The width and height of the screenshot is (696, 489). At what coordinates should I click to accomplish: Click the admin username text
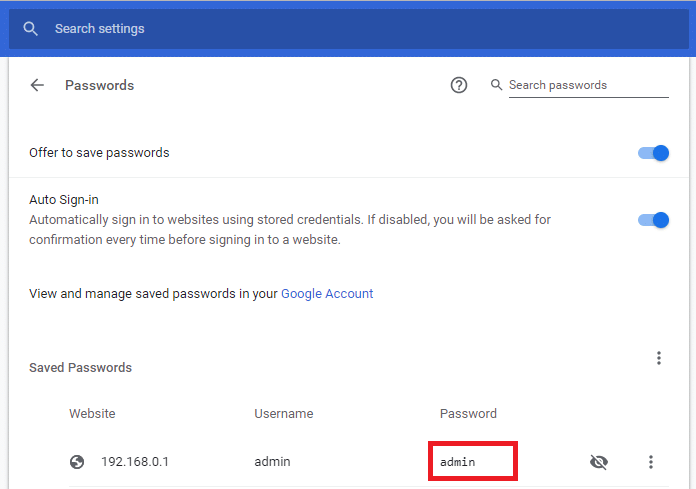[x=272, y=462]
